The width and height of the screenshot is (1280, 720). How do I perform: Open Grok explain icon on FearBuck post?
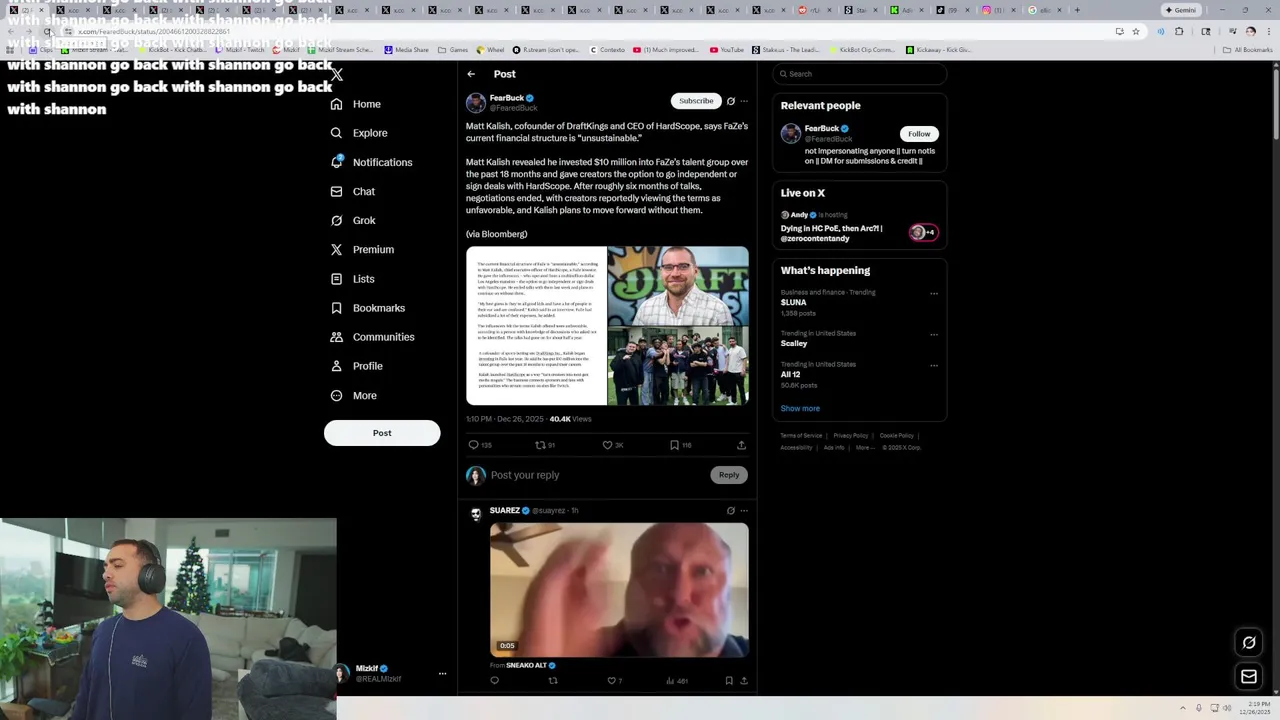(731, 101)
